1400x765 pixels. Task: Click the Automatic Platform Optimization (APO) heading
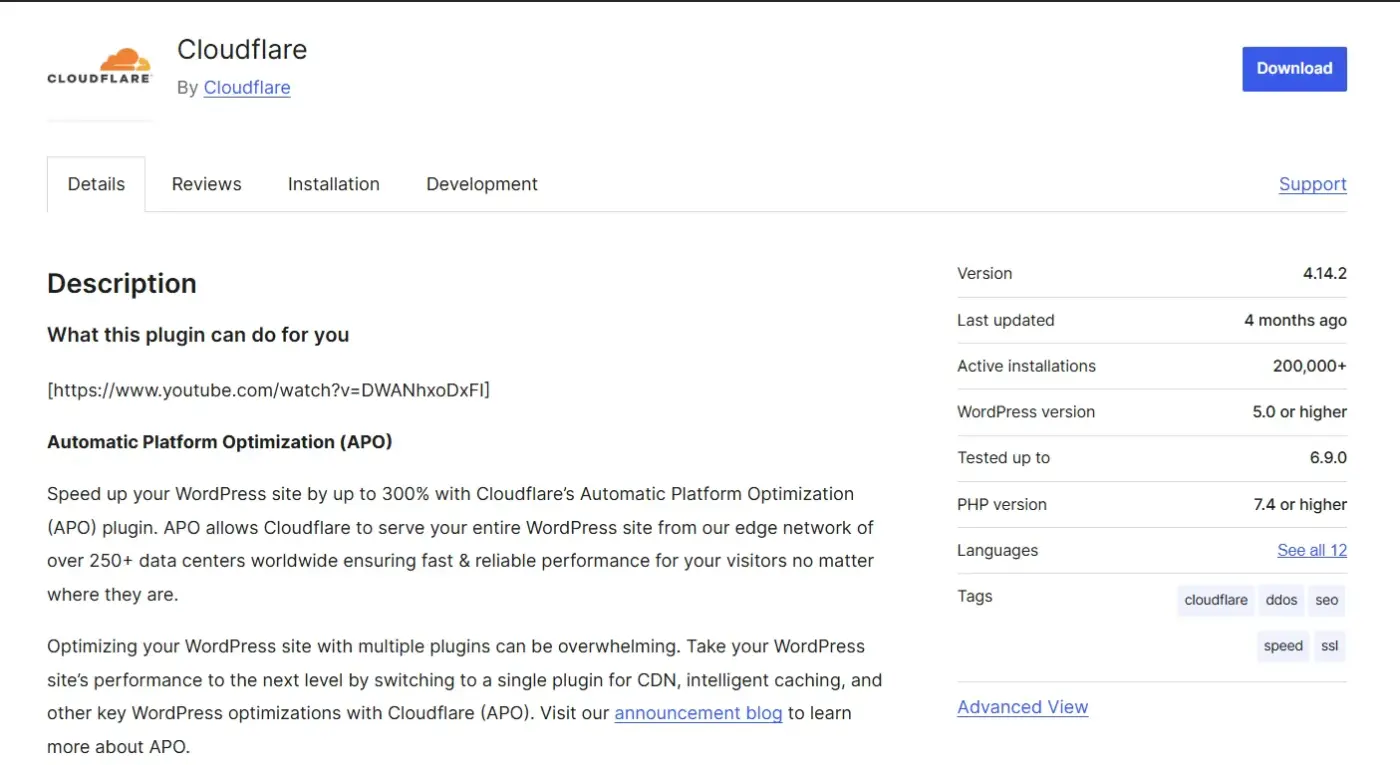point(220,442)
